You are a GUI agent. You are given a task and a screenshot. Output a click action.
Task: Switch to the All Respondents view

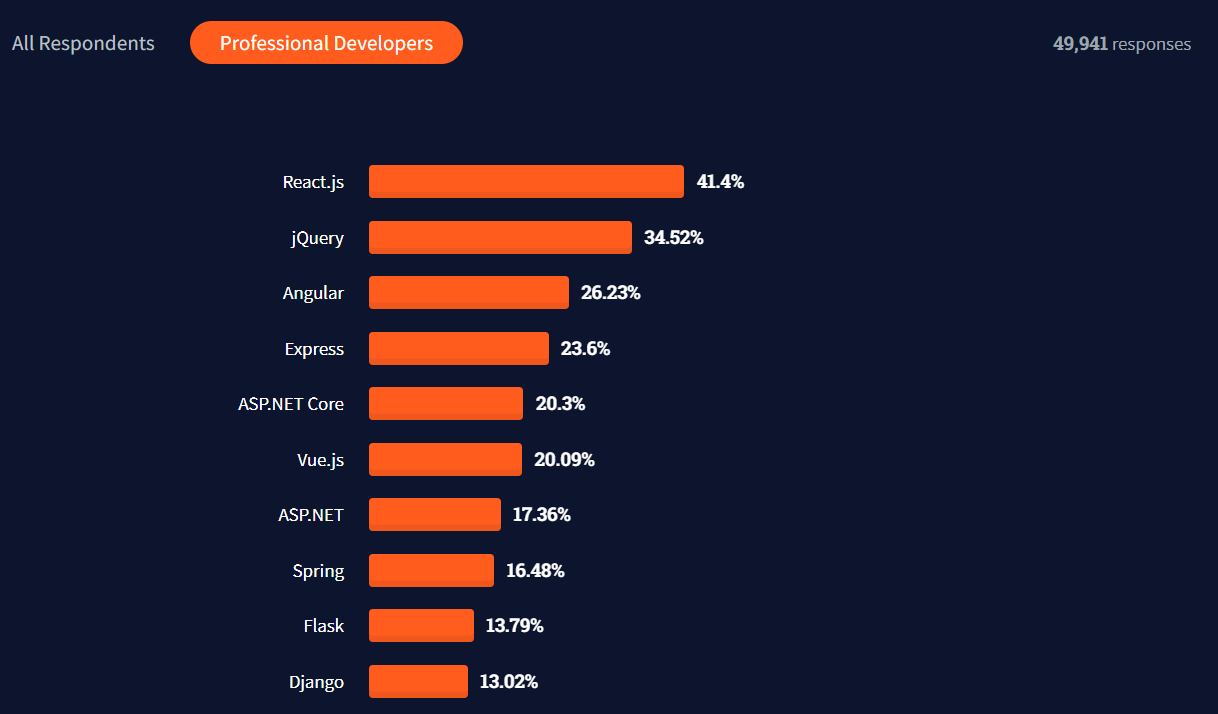[x=83, y=43]
